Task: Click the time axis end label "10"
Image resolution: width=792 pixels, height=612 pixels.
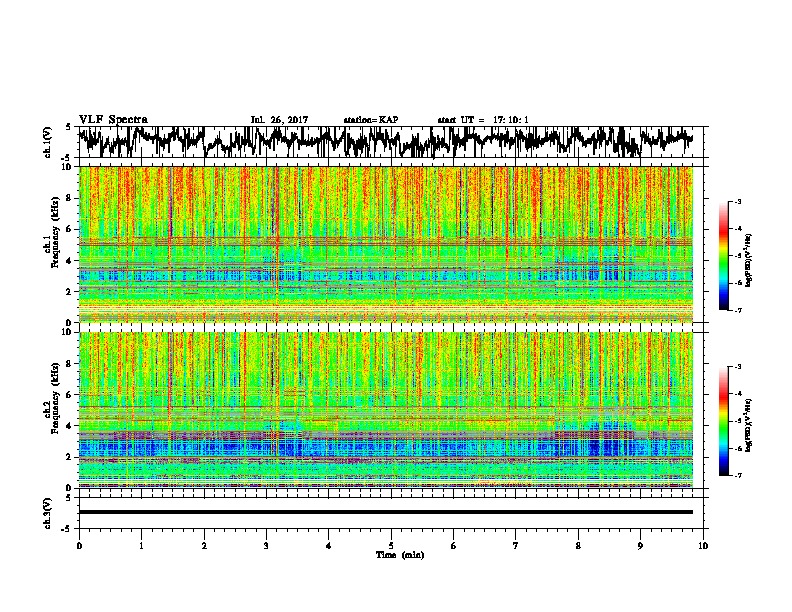Action: (x=703, y=546)
